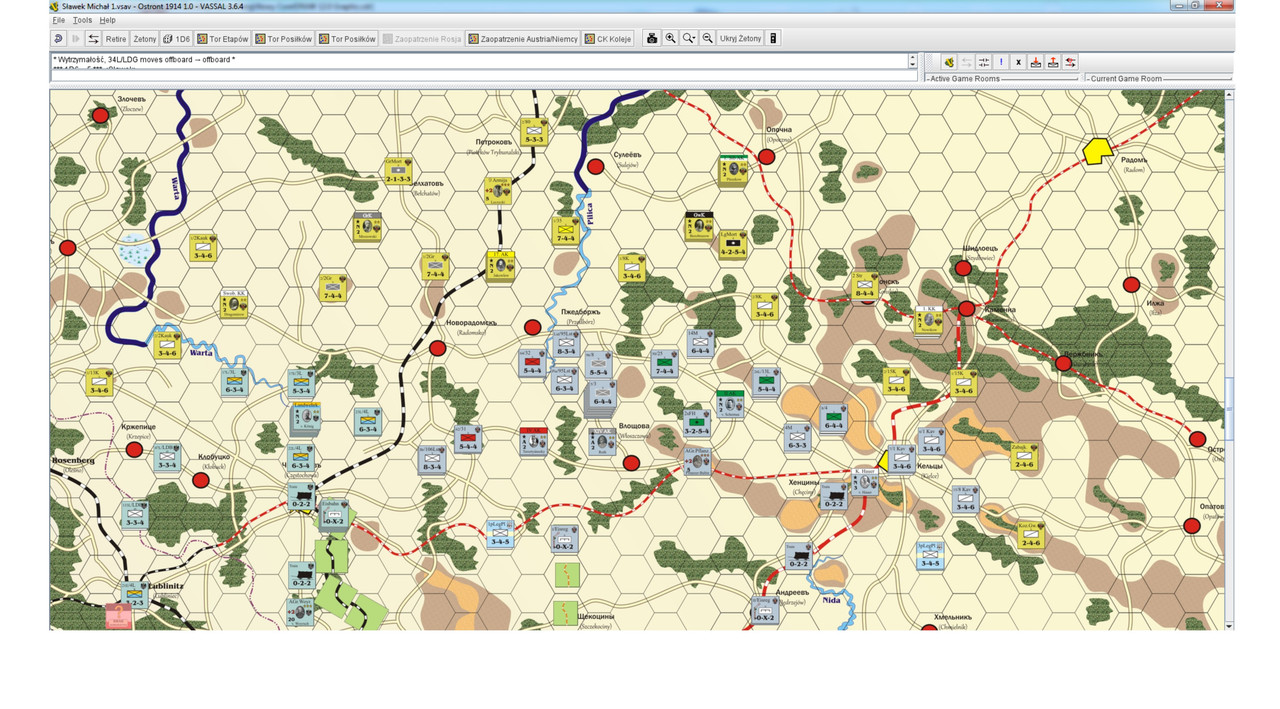This screenshot has width=1280, height=709.
Task: Click the server connection arrows icon
Action: coord(93,39)
